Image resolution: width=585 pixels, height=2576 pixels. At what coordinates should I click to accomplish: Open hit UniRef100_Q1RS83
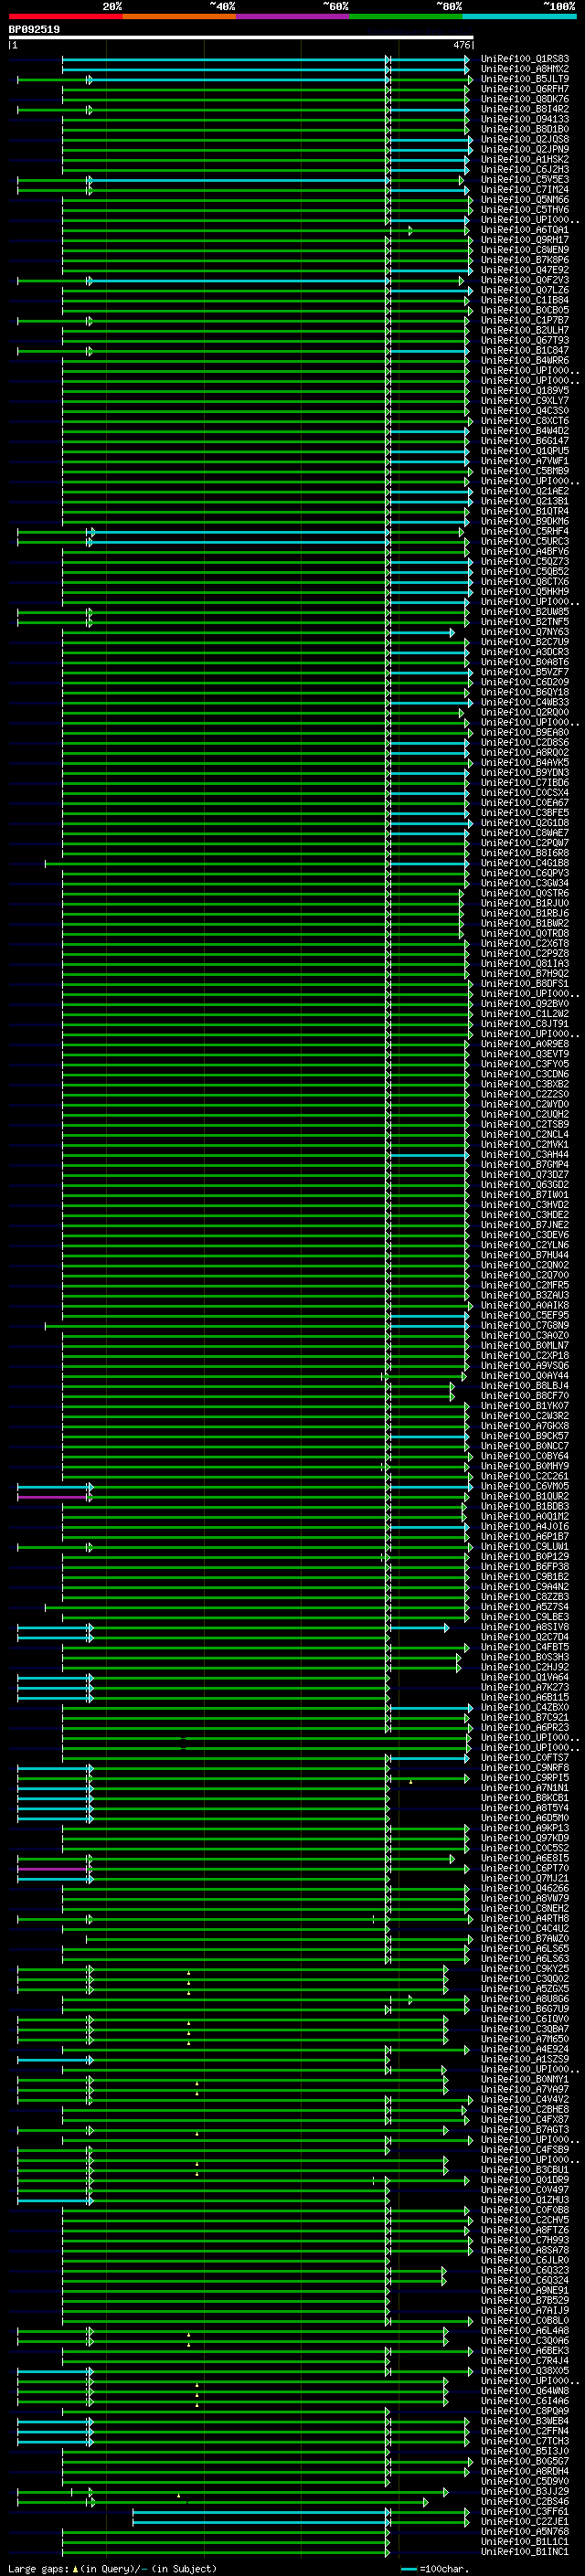525,59
